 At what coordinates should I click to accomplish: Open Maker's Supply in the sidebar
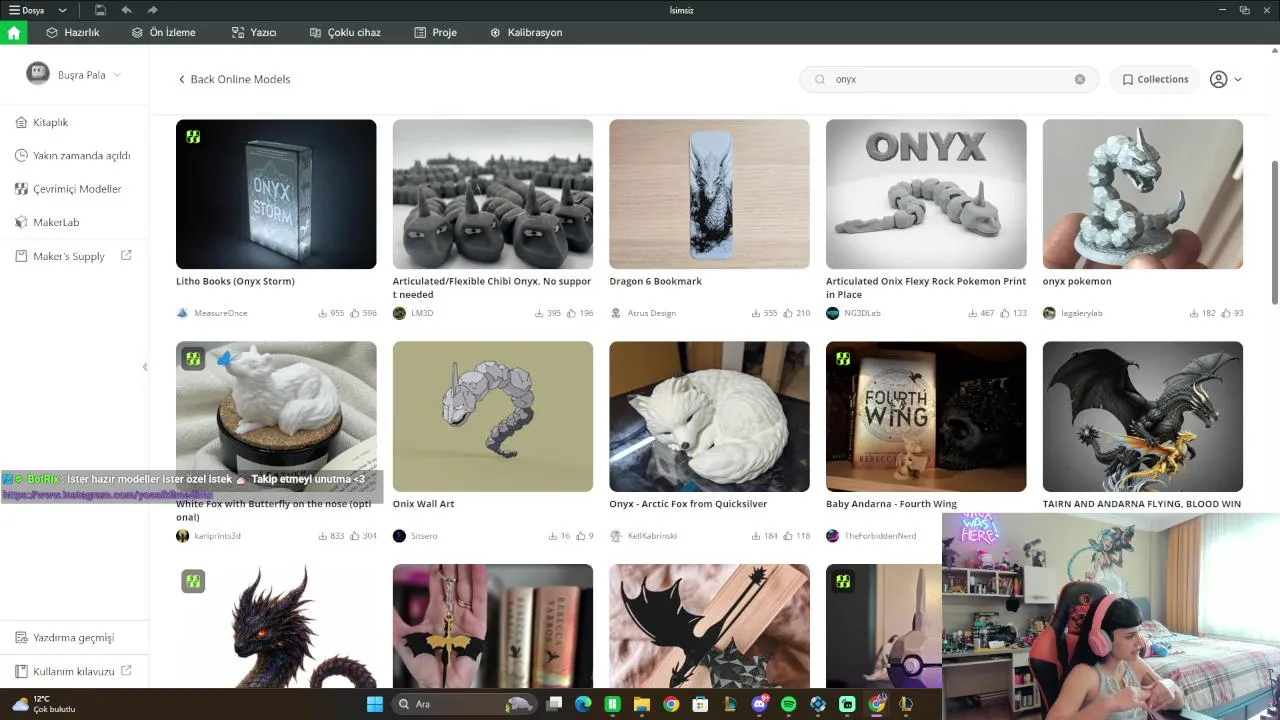61,256
